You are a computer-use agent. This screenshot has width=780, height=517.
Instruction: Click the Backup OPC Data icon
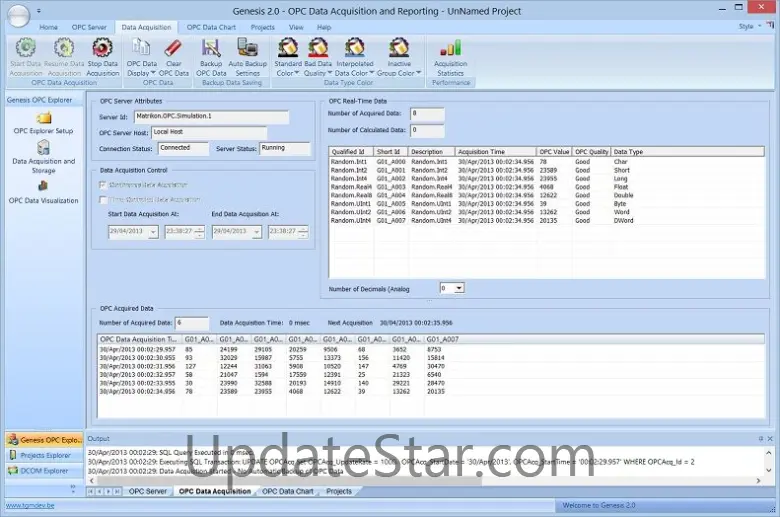click(x=211, y=48)
